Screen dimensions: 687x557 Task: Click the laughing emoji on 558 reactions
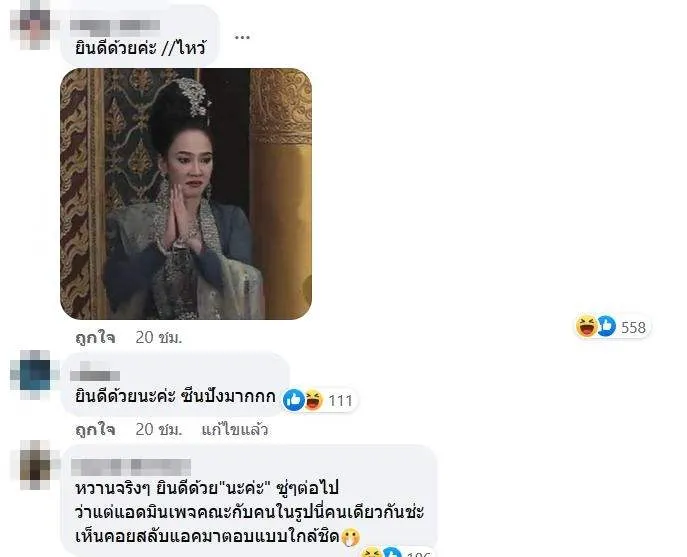(x=586, y=326)
